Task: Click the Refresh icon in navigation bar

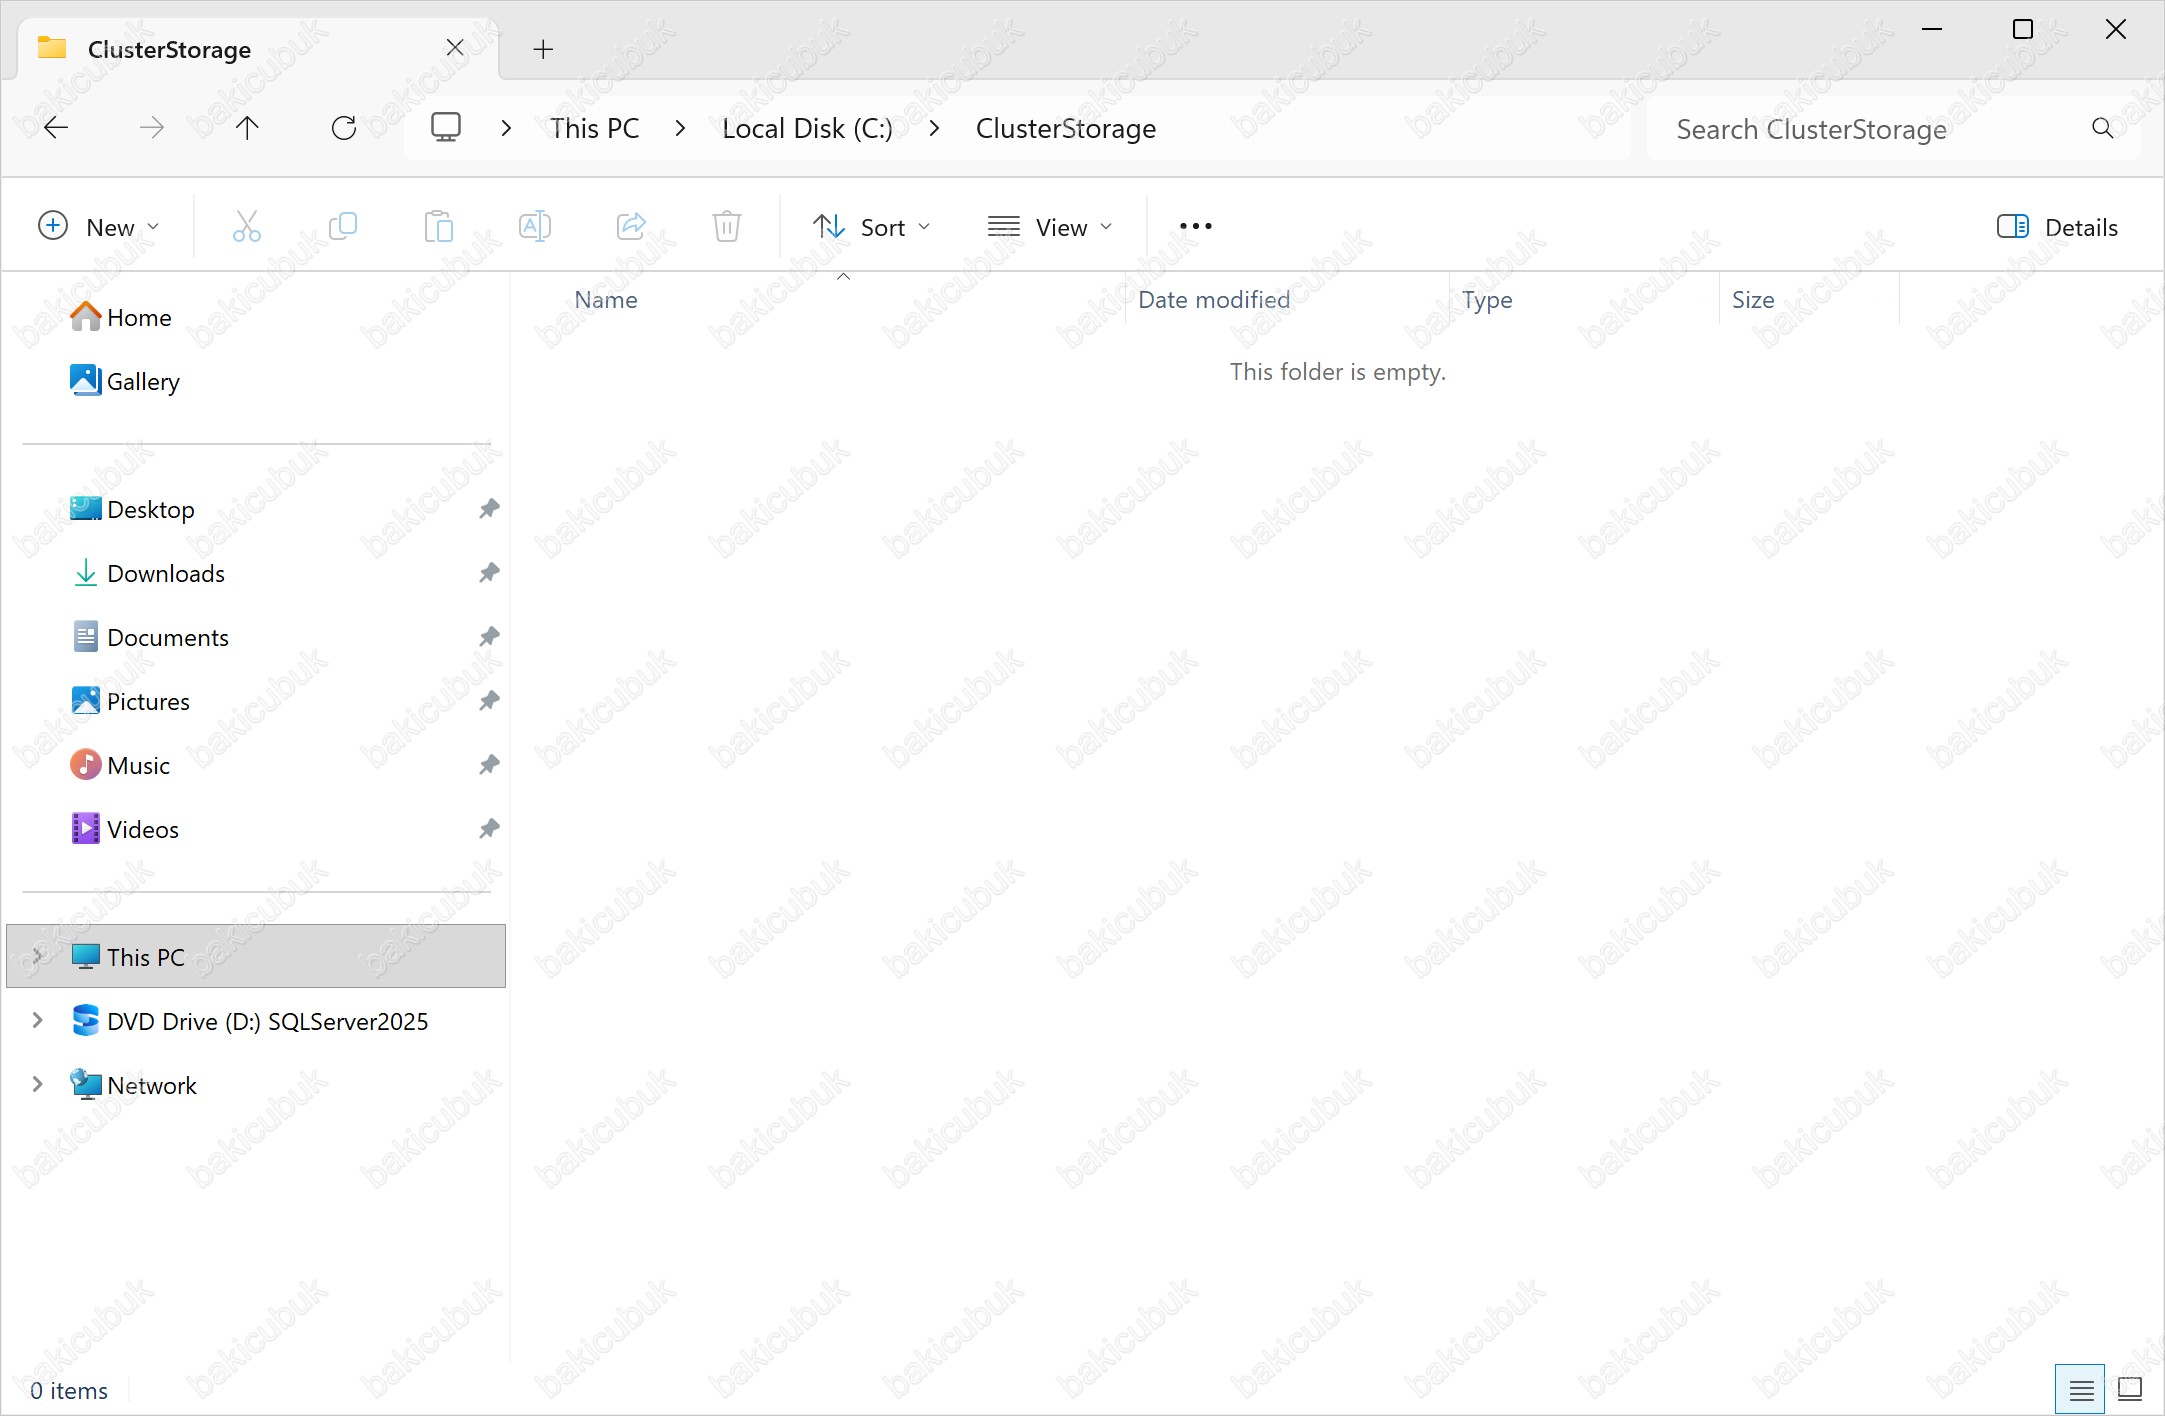Action: click(x=344, y=128)
